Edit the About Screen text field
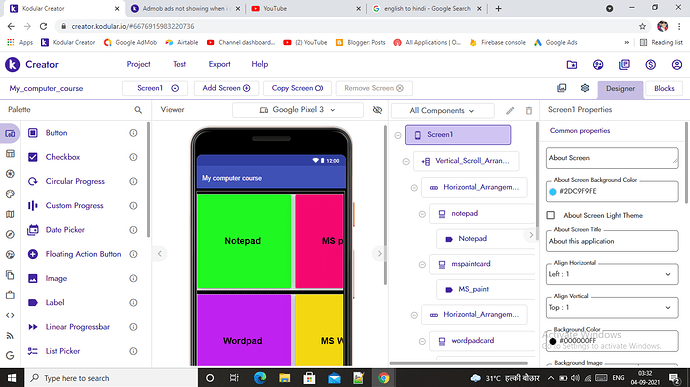This screenshot has height=387, width=690. [x=612, y=158]
